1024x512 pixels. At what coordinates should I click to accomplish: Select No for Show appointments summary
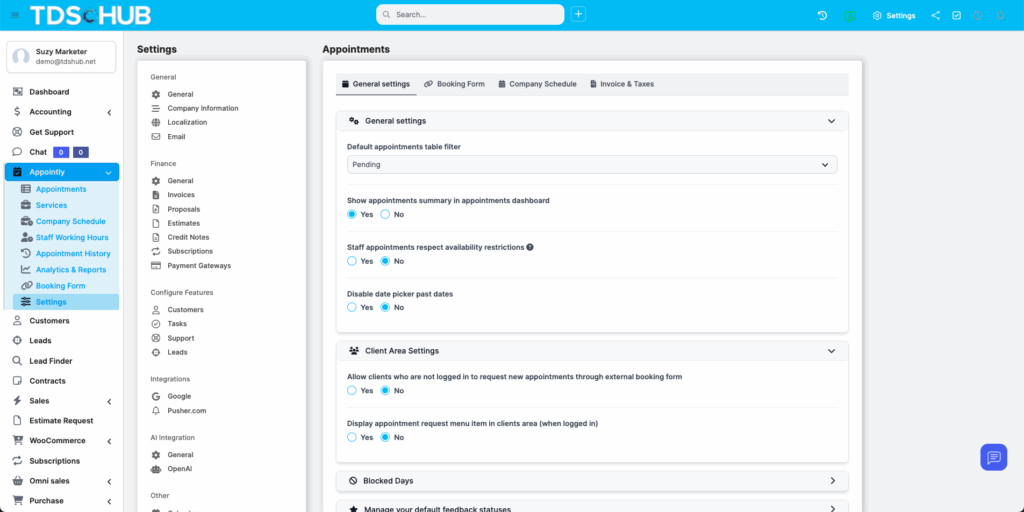coord(385,214)
